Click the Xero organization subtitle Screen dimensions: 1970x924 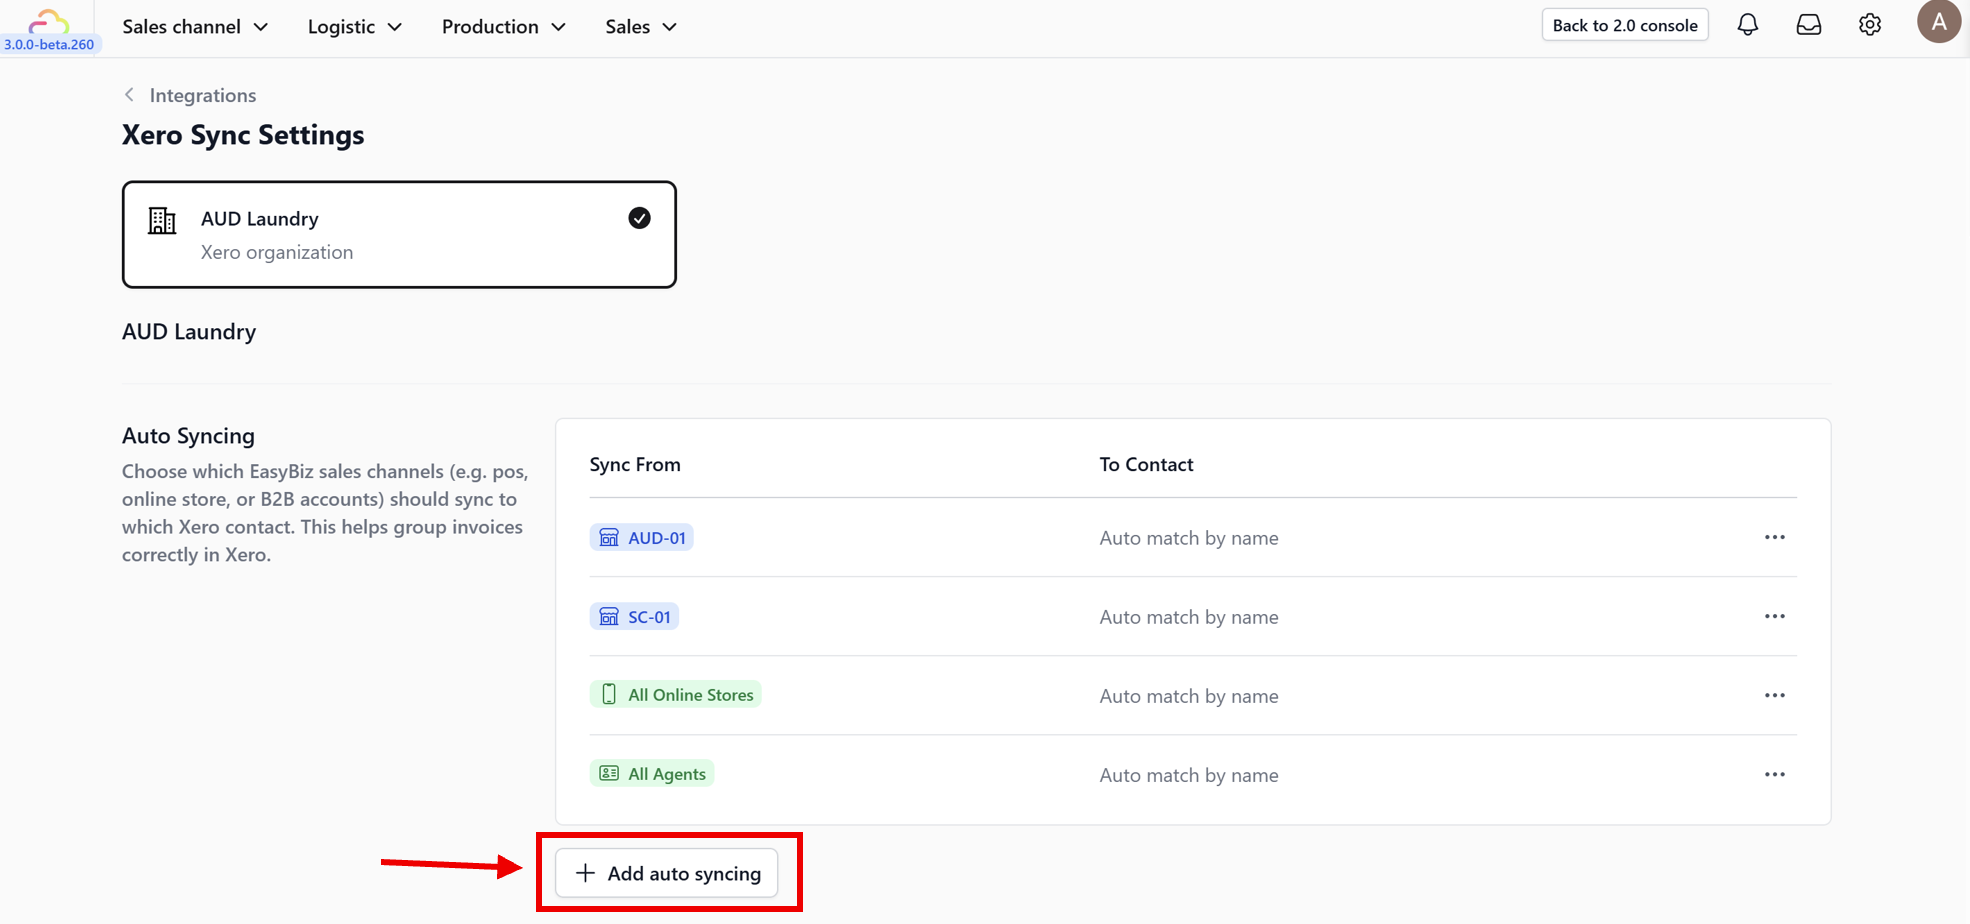pos(277,252)
